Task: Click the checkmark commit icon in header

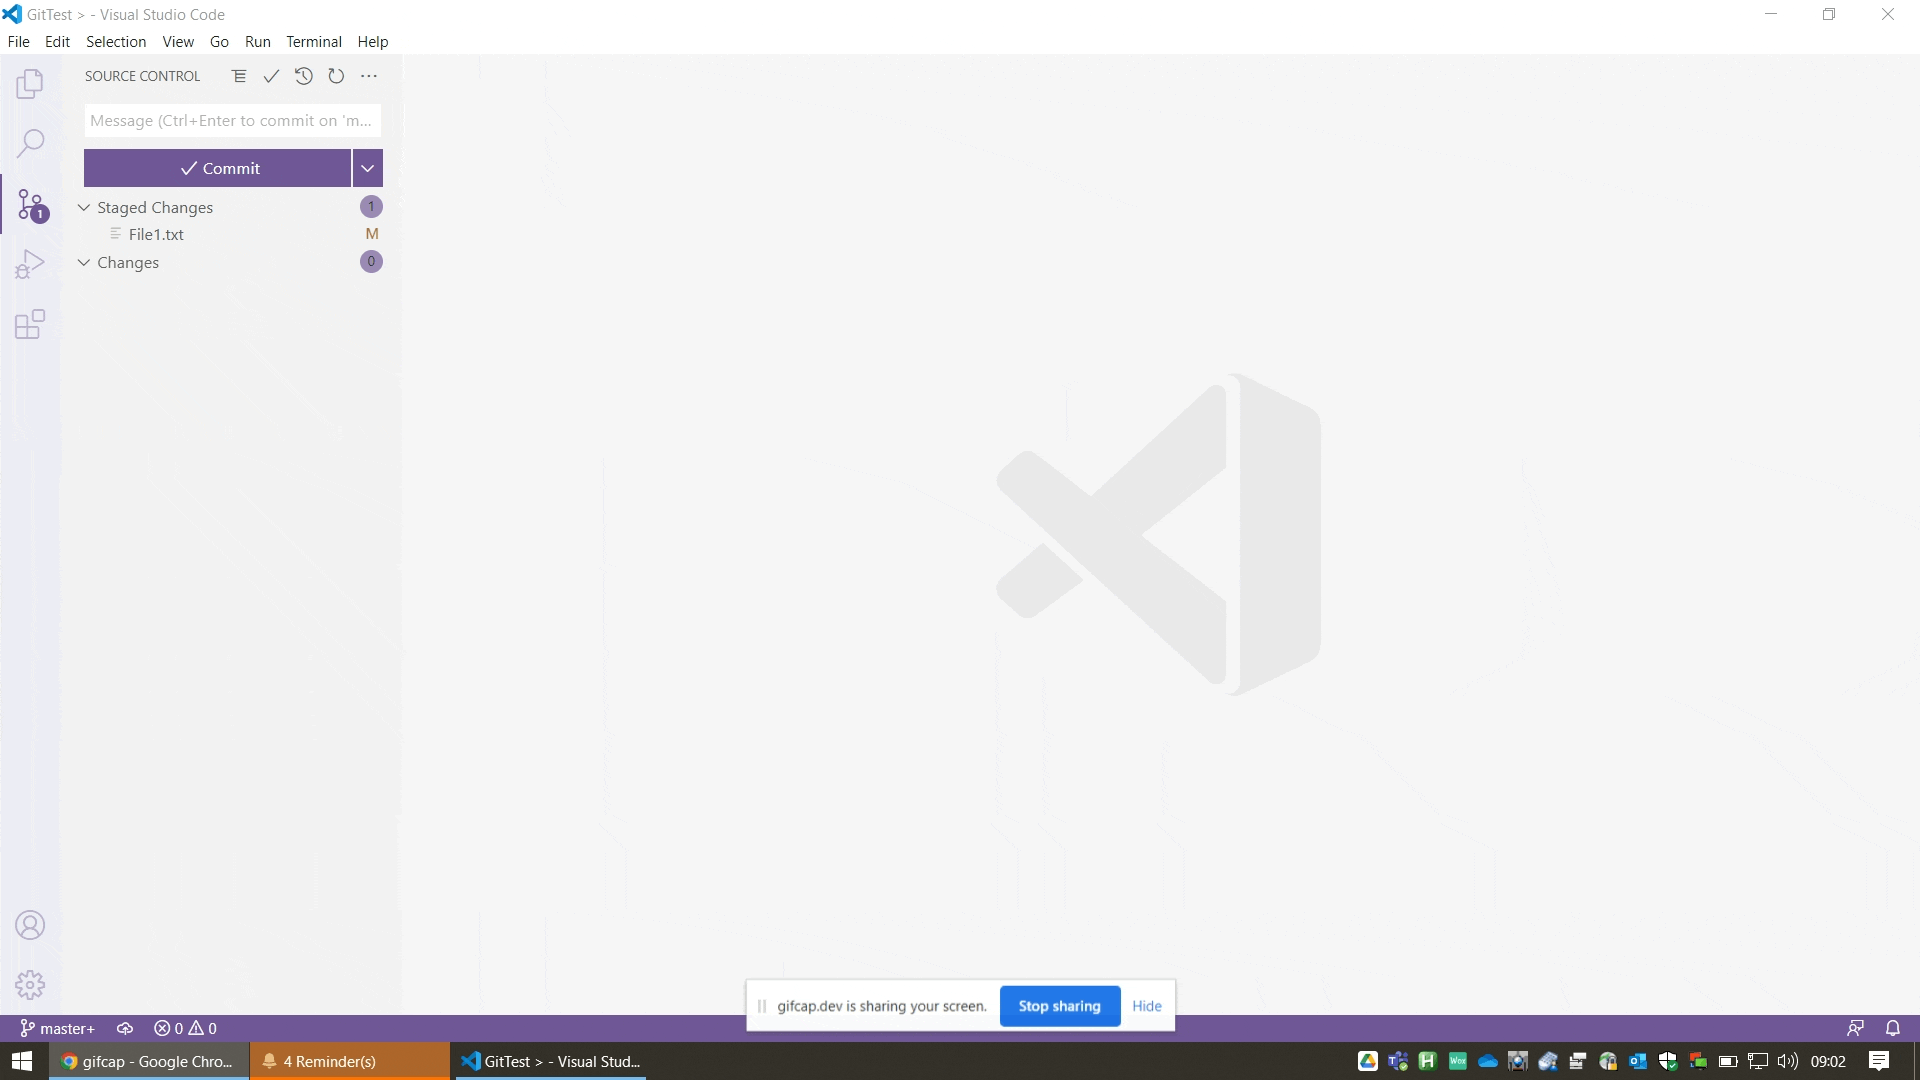Action: (x=271, y=76)
